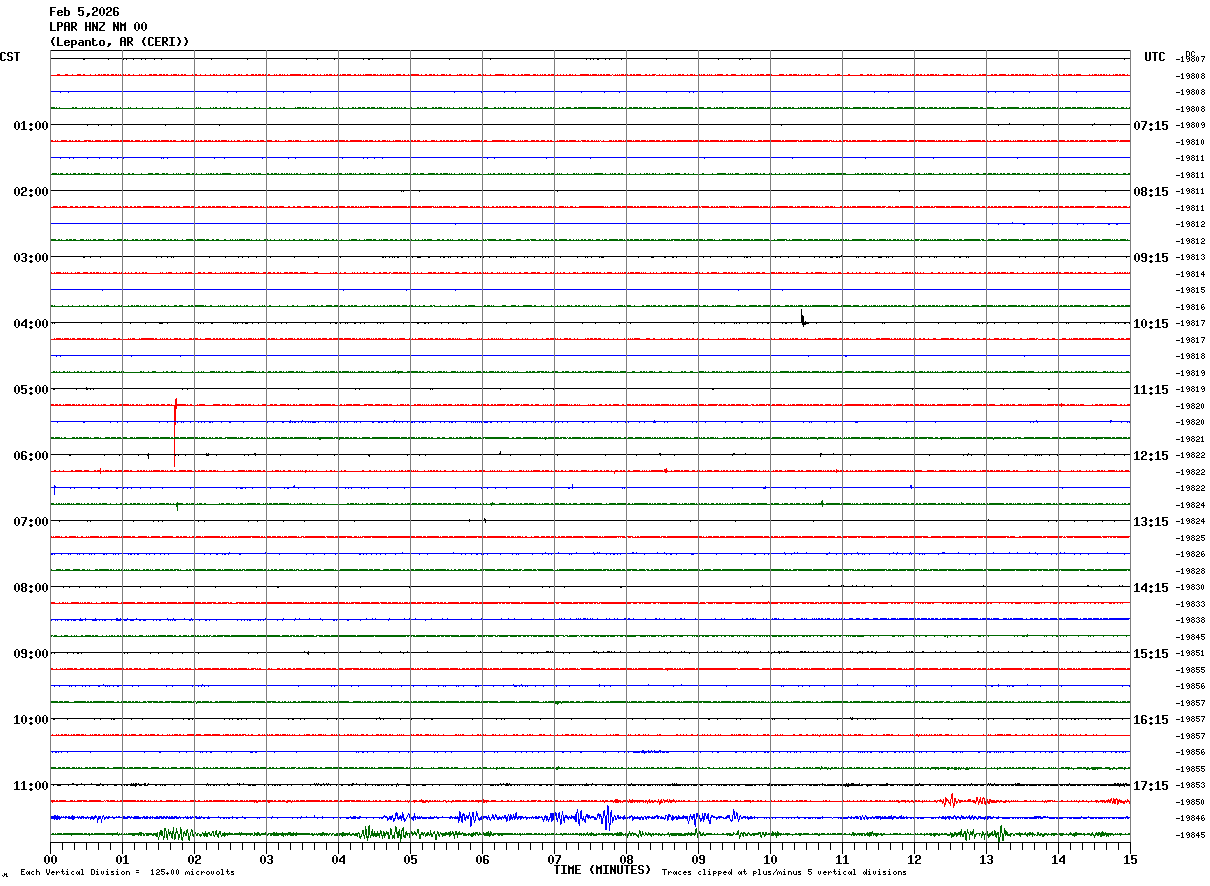Click the '09:00' CST hour label
Viewport: 1210px width, 886px height.
31,654
